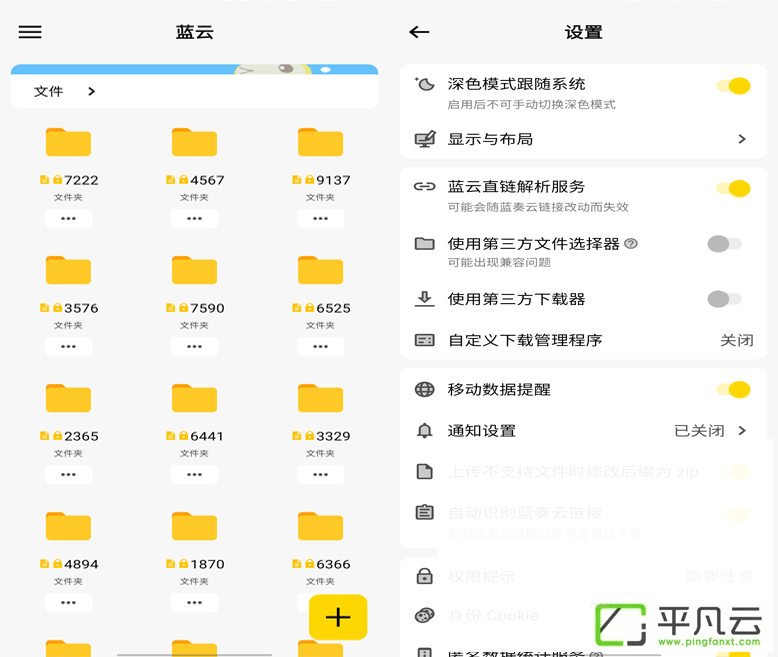Open options menu for folder 1870

(x=194, y=602)
